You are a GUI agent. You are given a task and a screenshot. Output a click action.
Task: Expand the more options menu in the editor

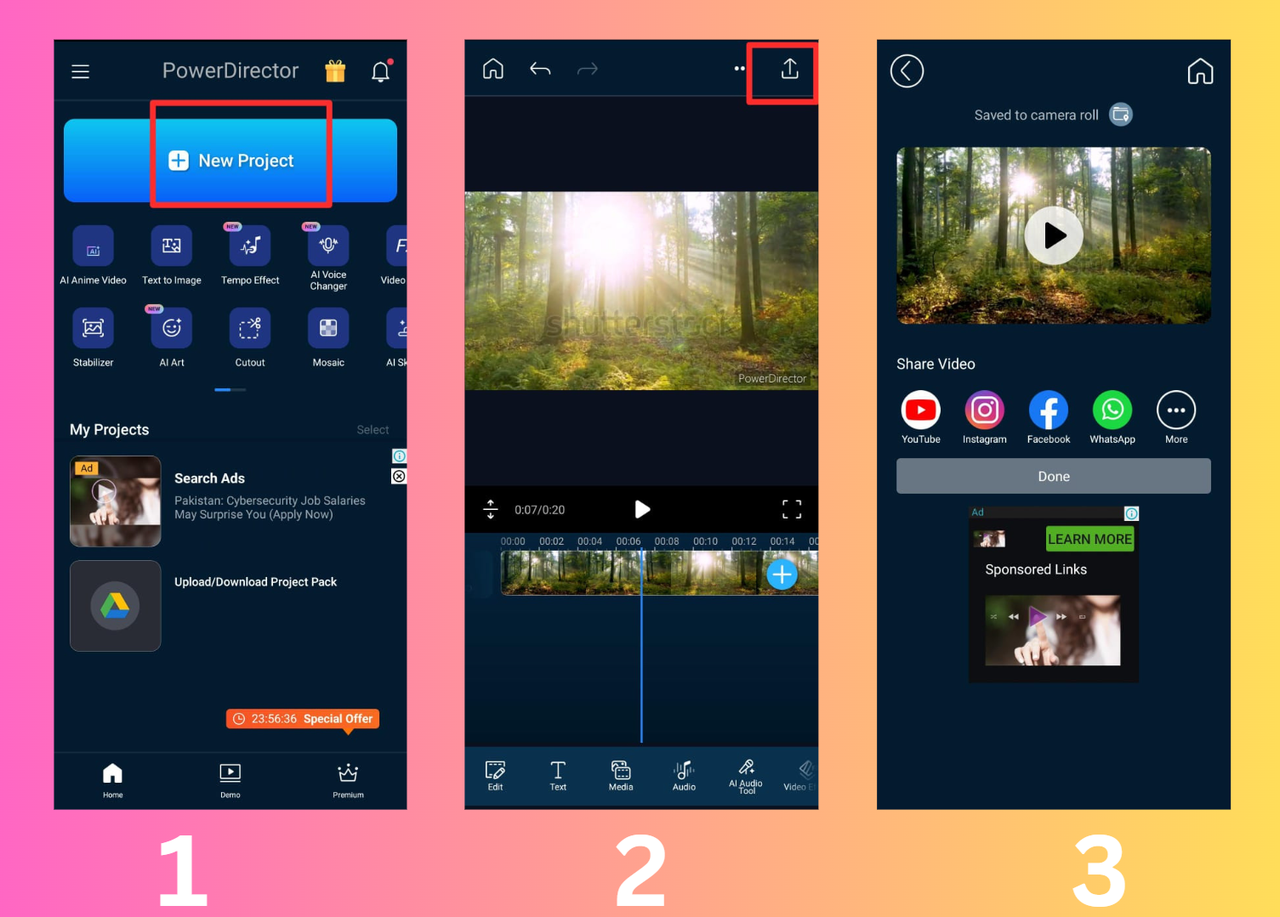click(x=739, y=68)
